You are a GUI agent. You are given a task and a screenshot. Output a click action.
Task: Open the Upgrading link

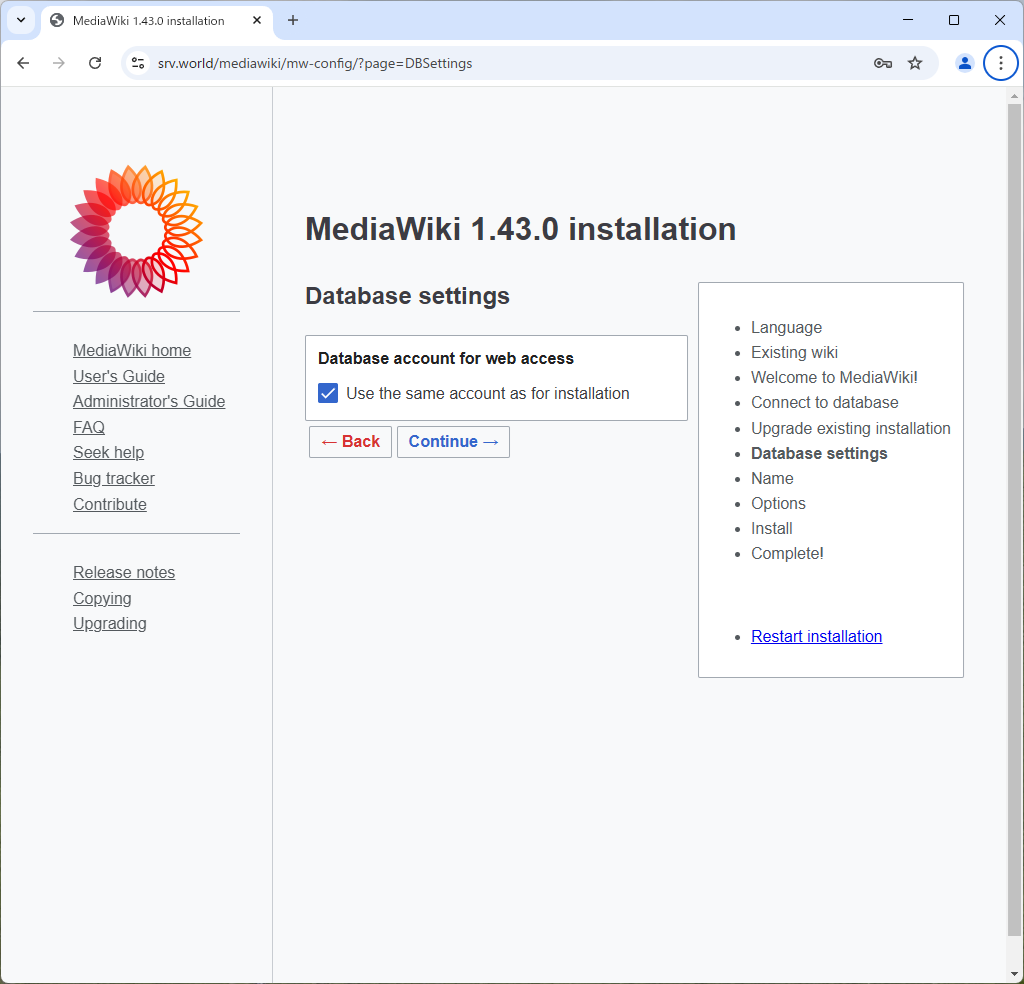tap(110, 624)
